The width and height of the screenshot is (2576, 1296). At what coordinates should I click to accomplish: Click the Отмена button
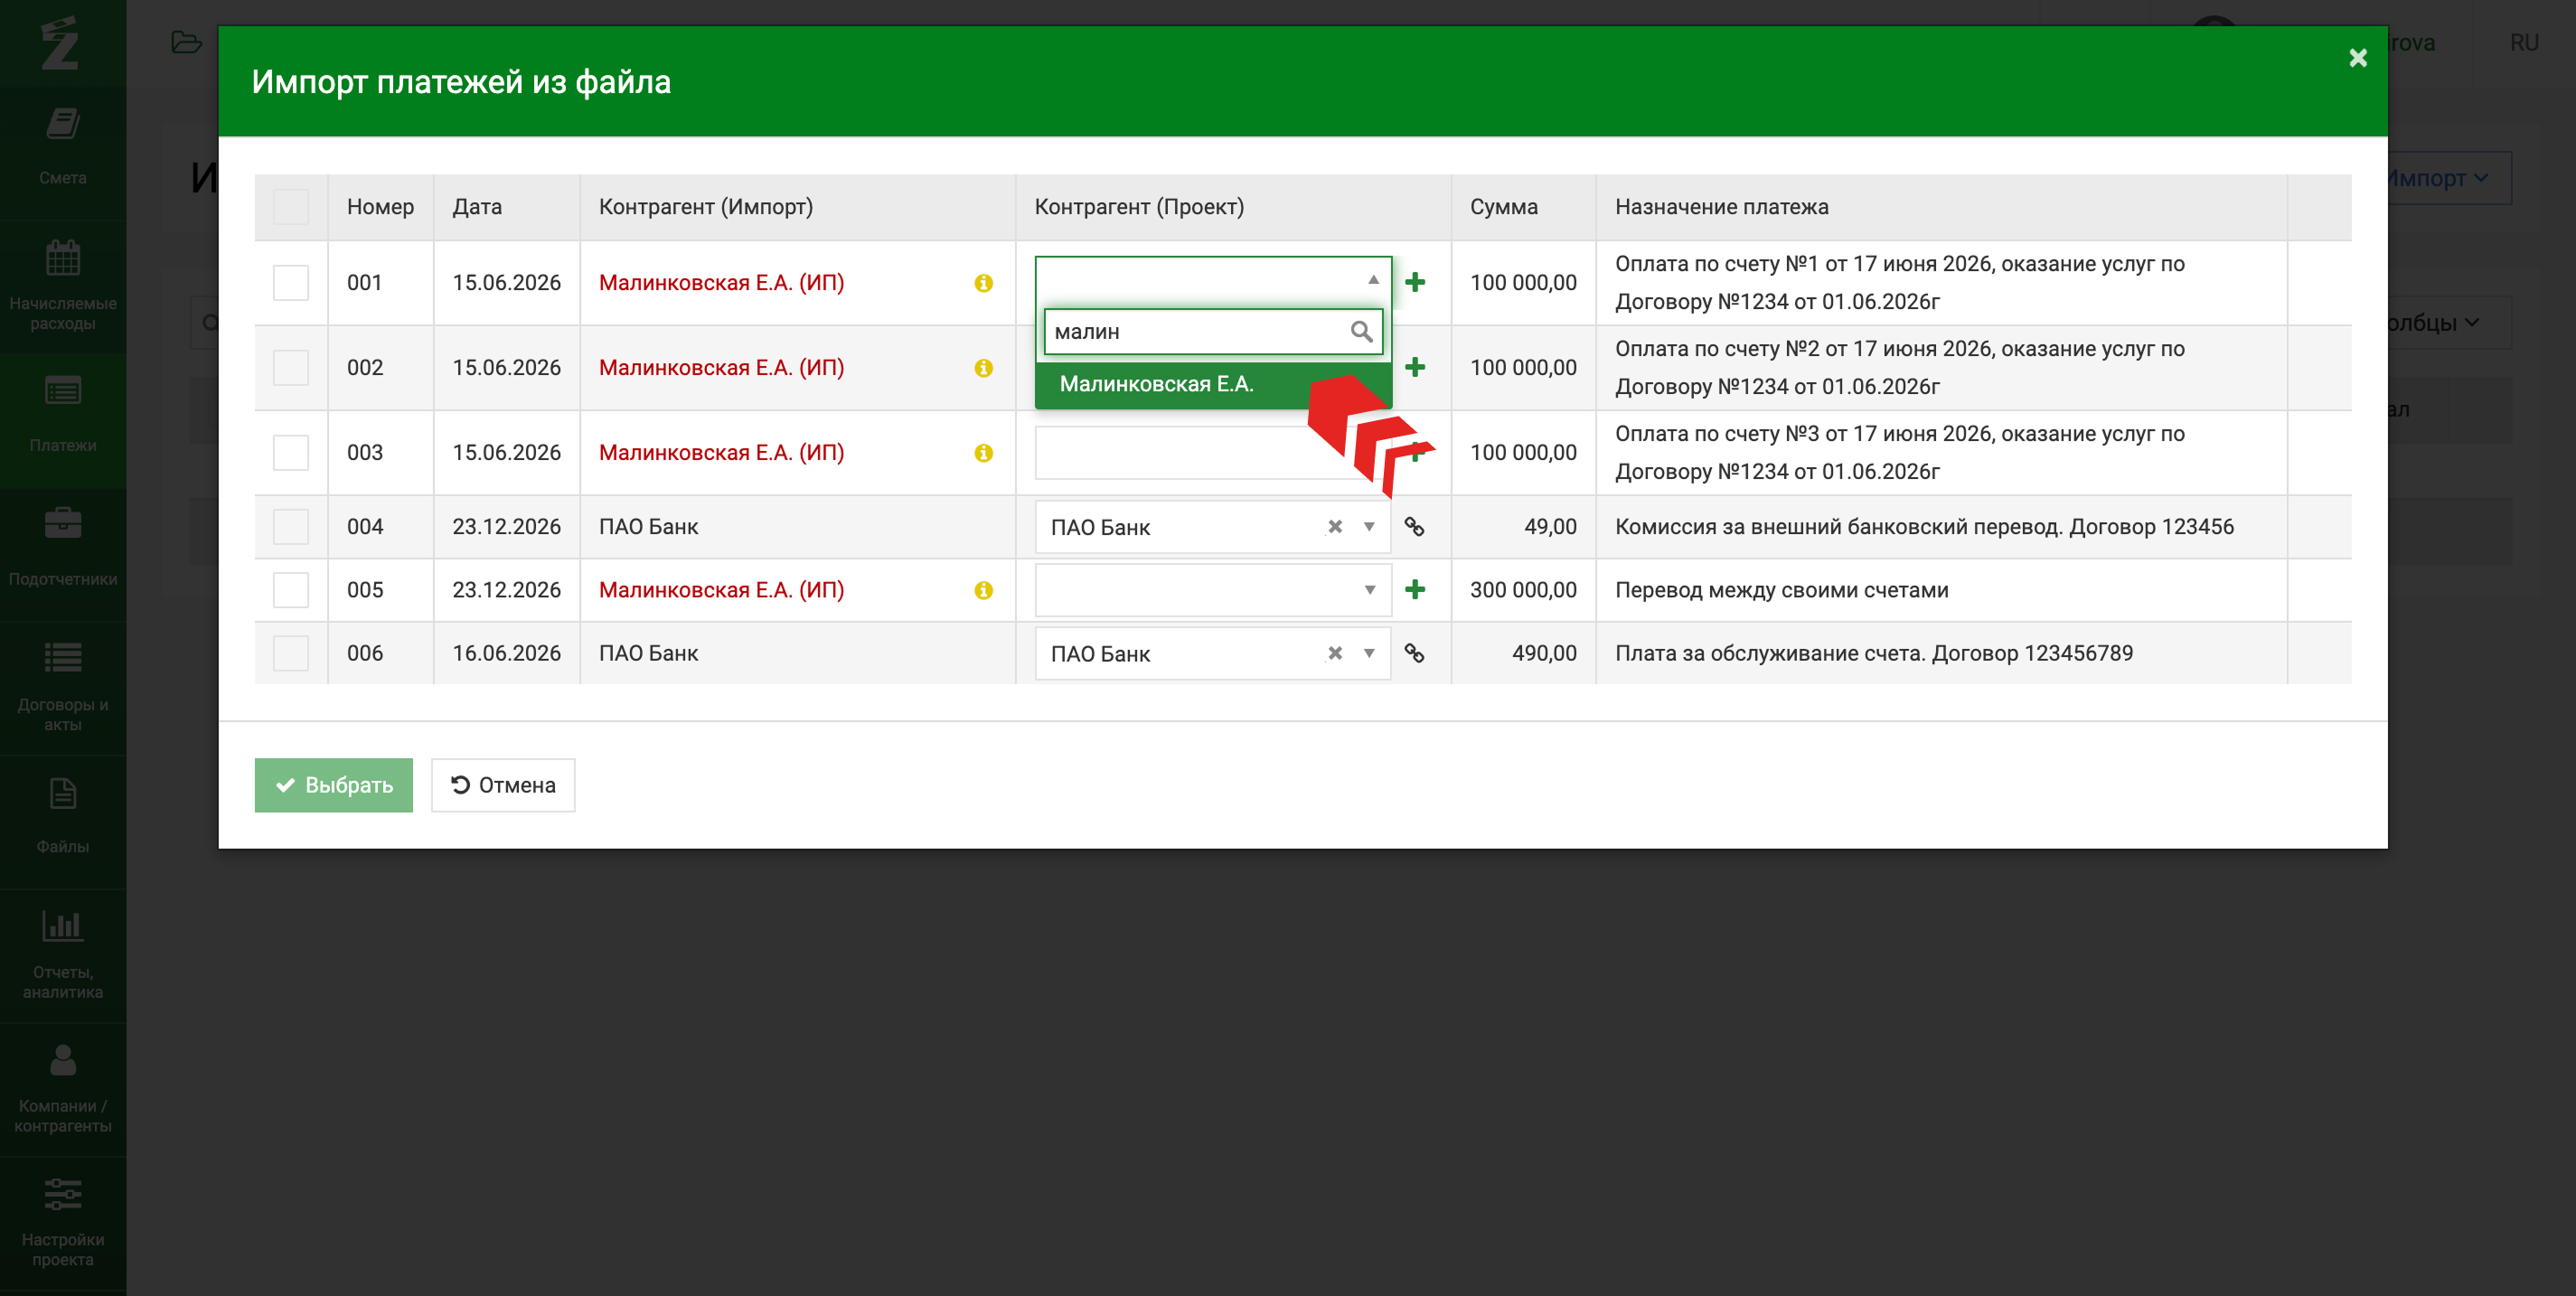point(503,785)
